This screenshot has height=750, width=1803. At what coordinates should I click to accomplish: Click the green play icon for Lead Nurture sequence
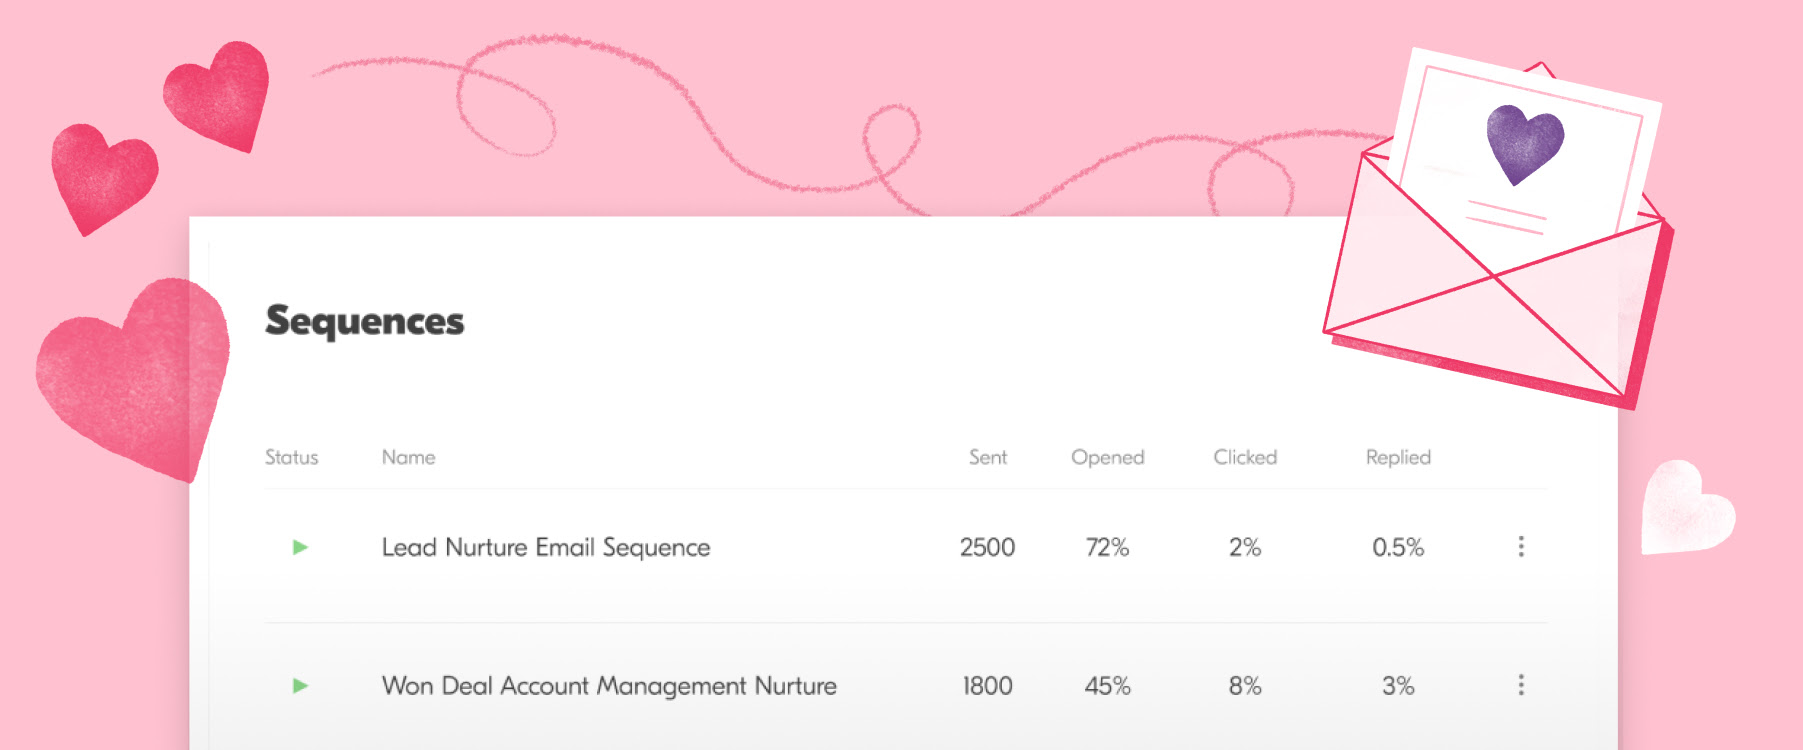point(300,547)
